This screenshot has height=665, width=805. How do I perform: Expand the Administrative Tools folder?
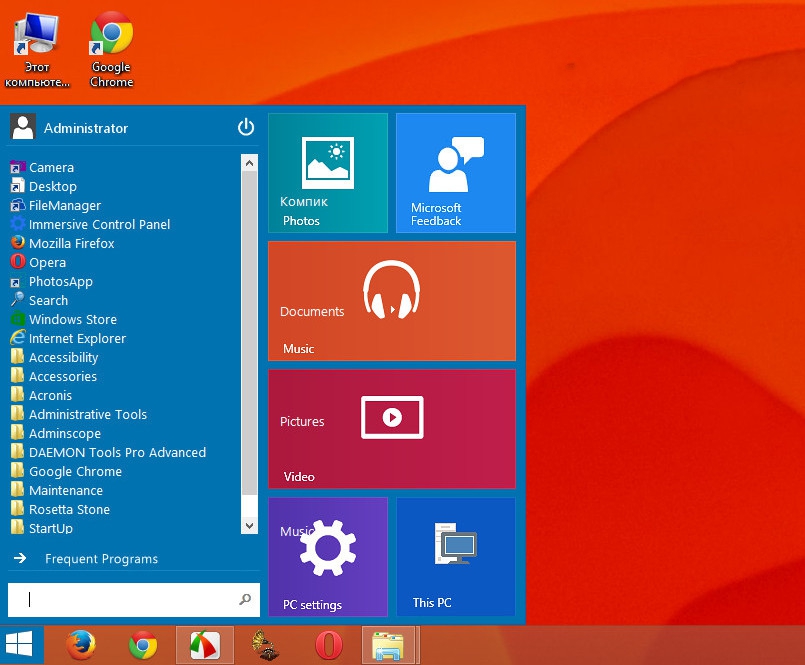79,414
